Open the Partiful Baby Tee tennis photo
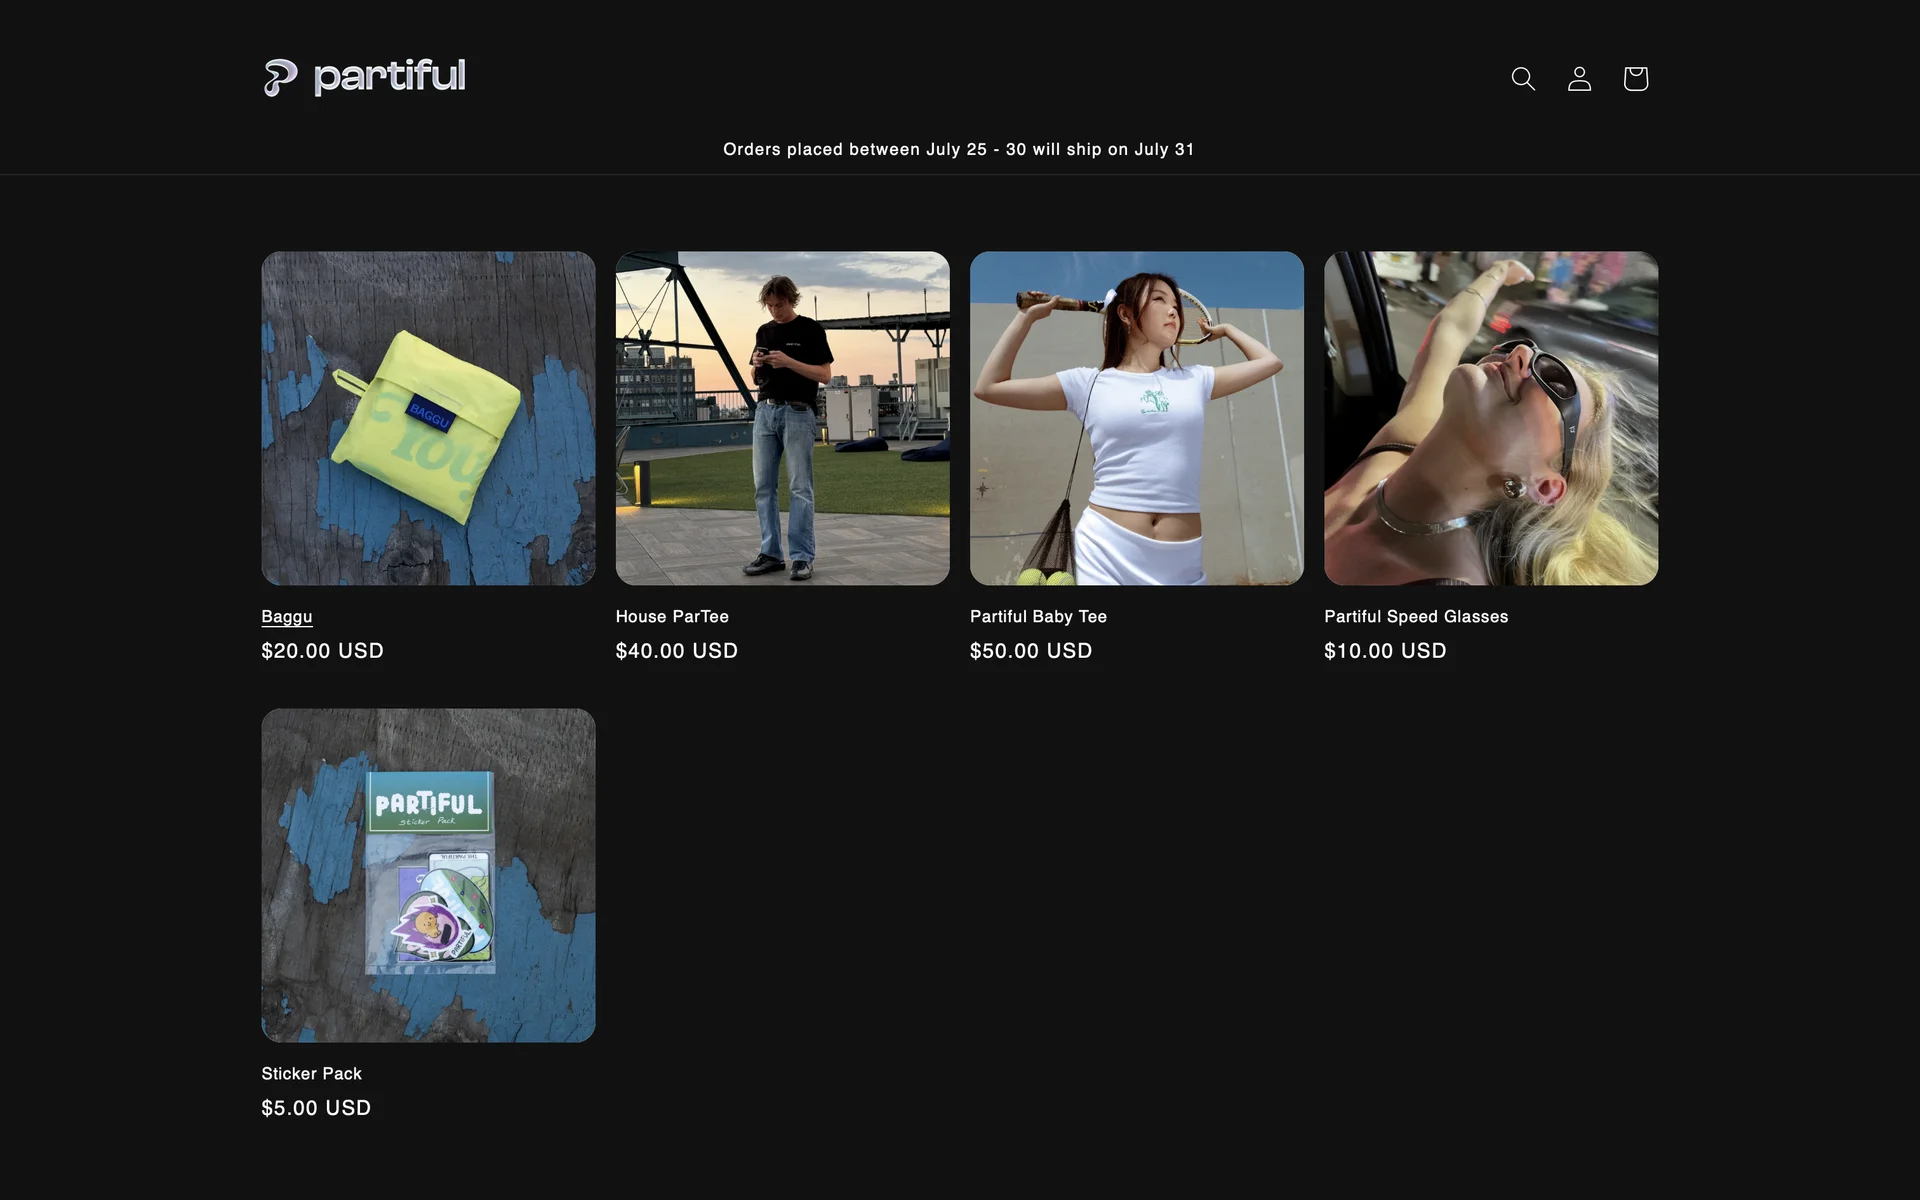Image resolution: width=1920 pixels, height=1200 pixels. (x=1136, y=418)
